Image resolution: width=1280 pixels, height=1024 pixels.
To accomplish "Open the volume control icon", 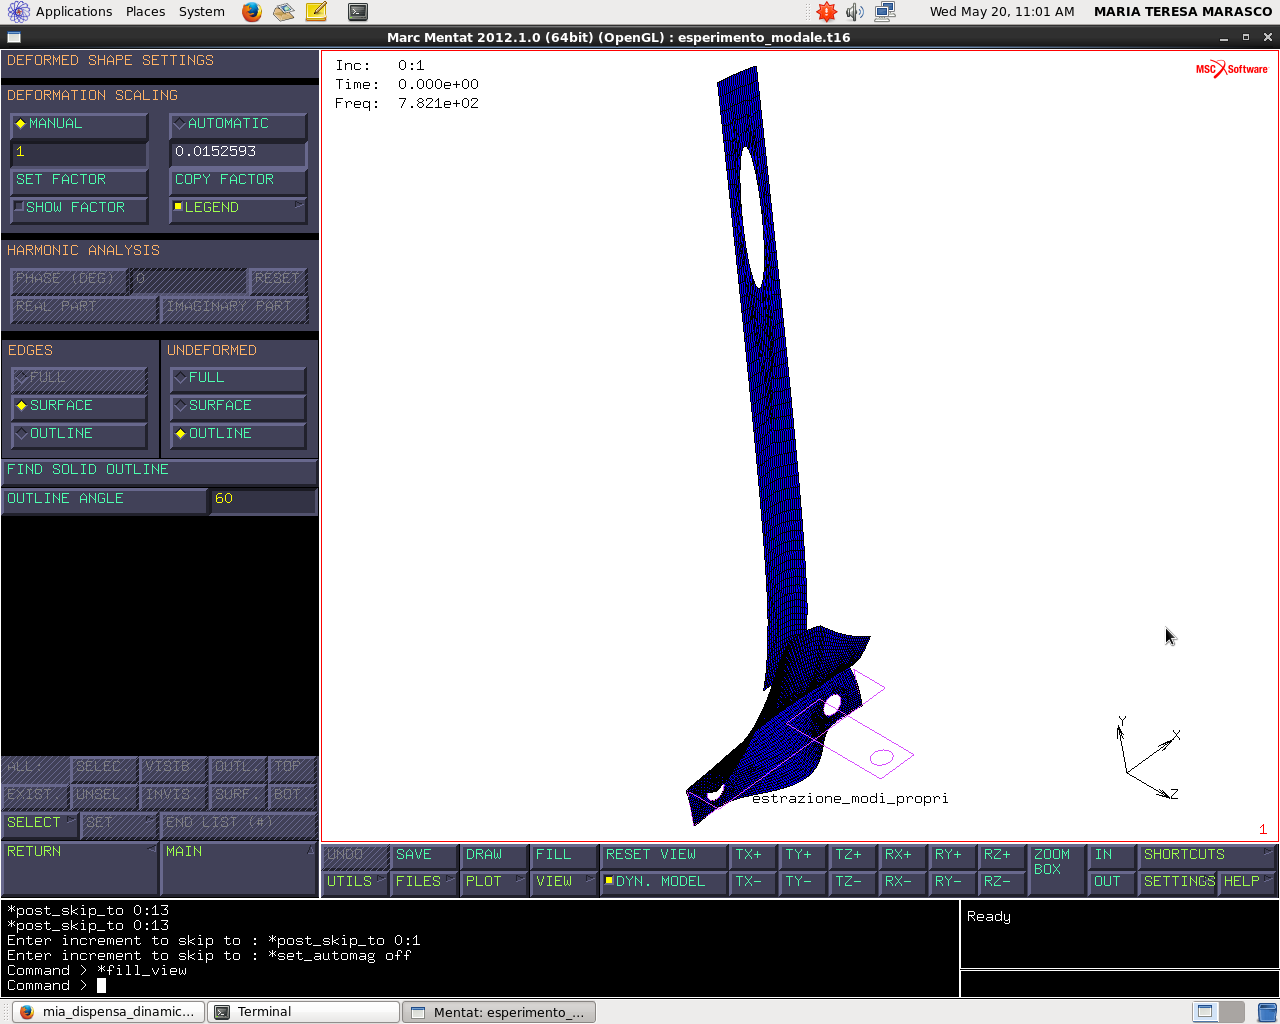I will pyautogui.click(x=854, y=12).
